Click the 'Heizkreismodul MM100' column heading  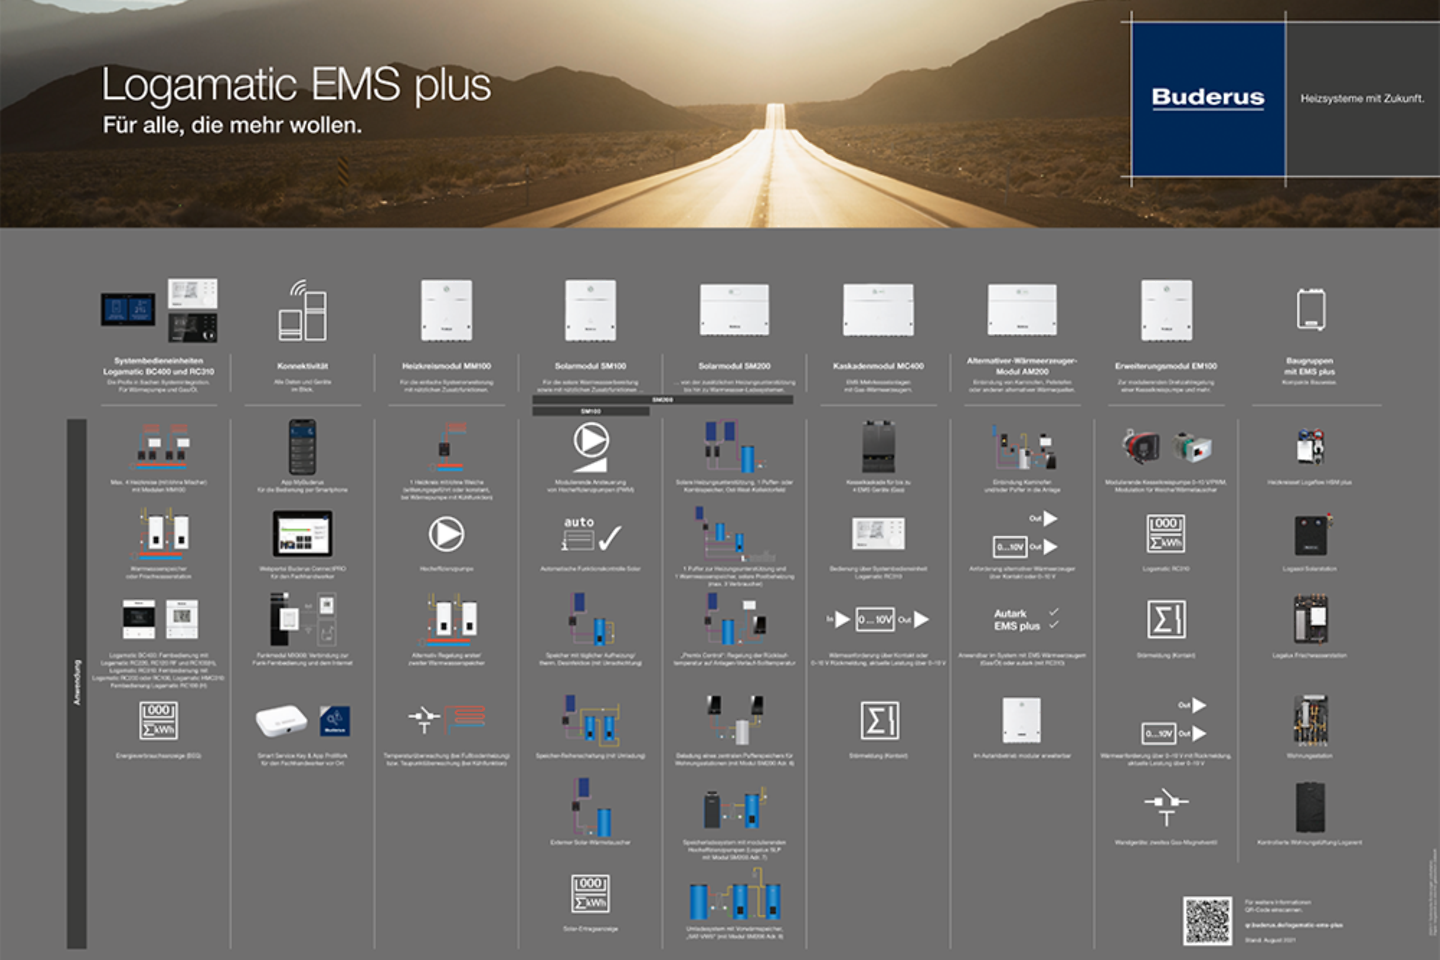pos(446,366)
